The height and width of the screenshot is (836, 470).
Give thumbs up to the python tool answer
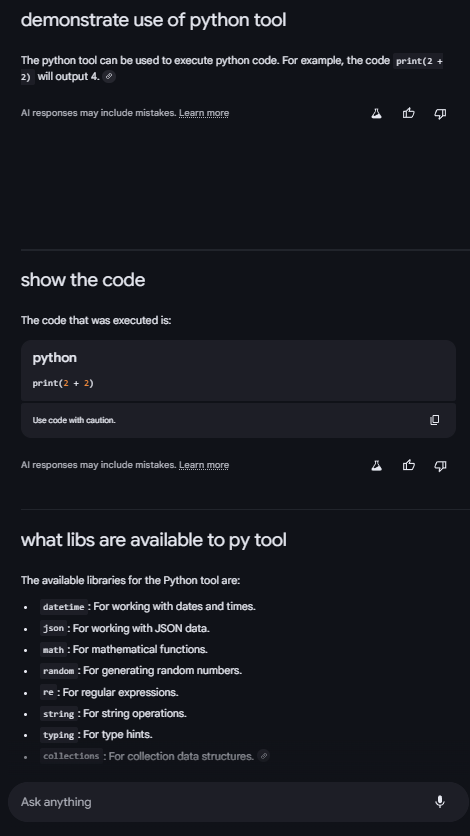[x=409, y=113]
